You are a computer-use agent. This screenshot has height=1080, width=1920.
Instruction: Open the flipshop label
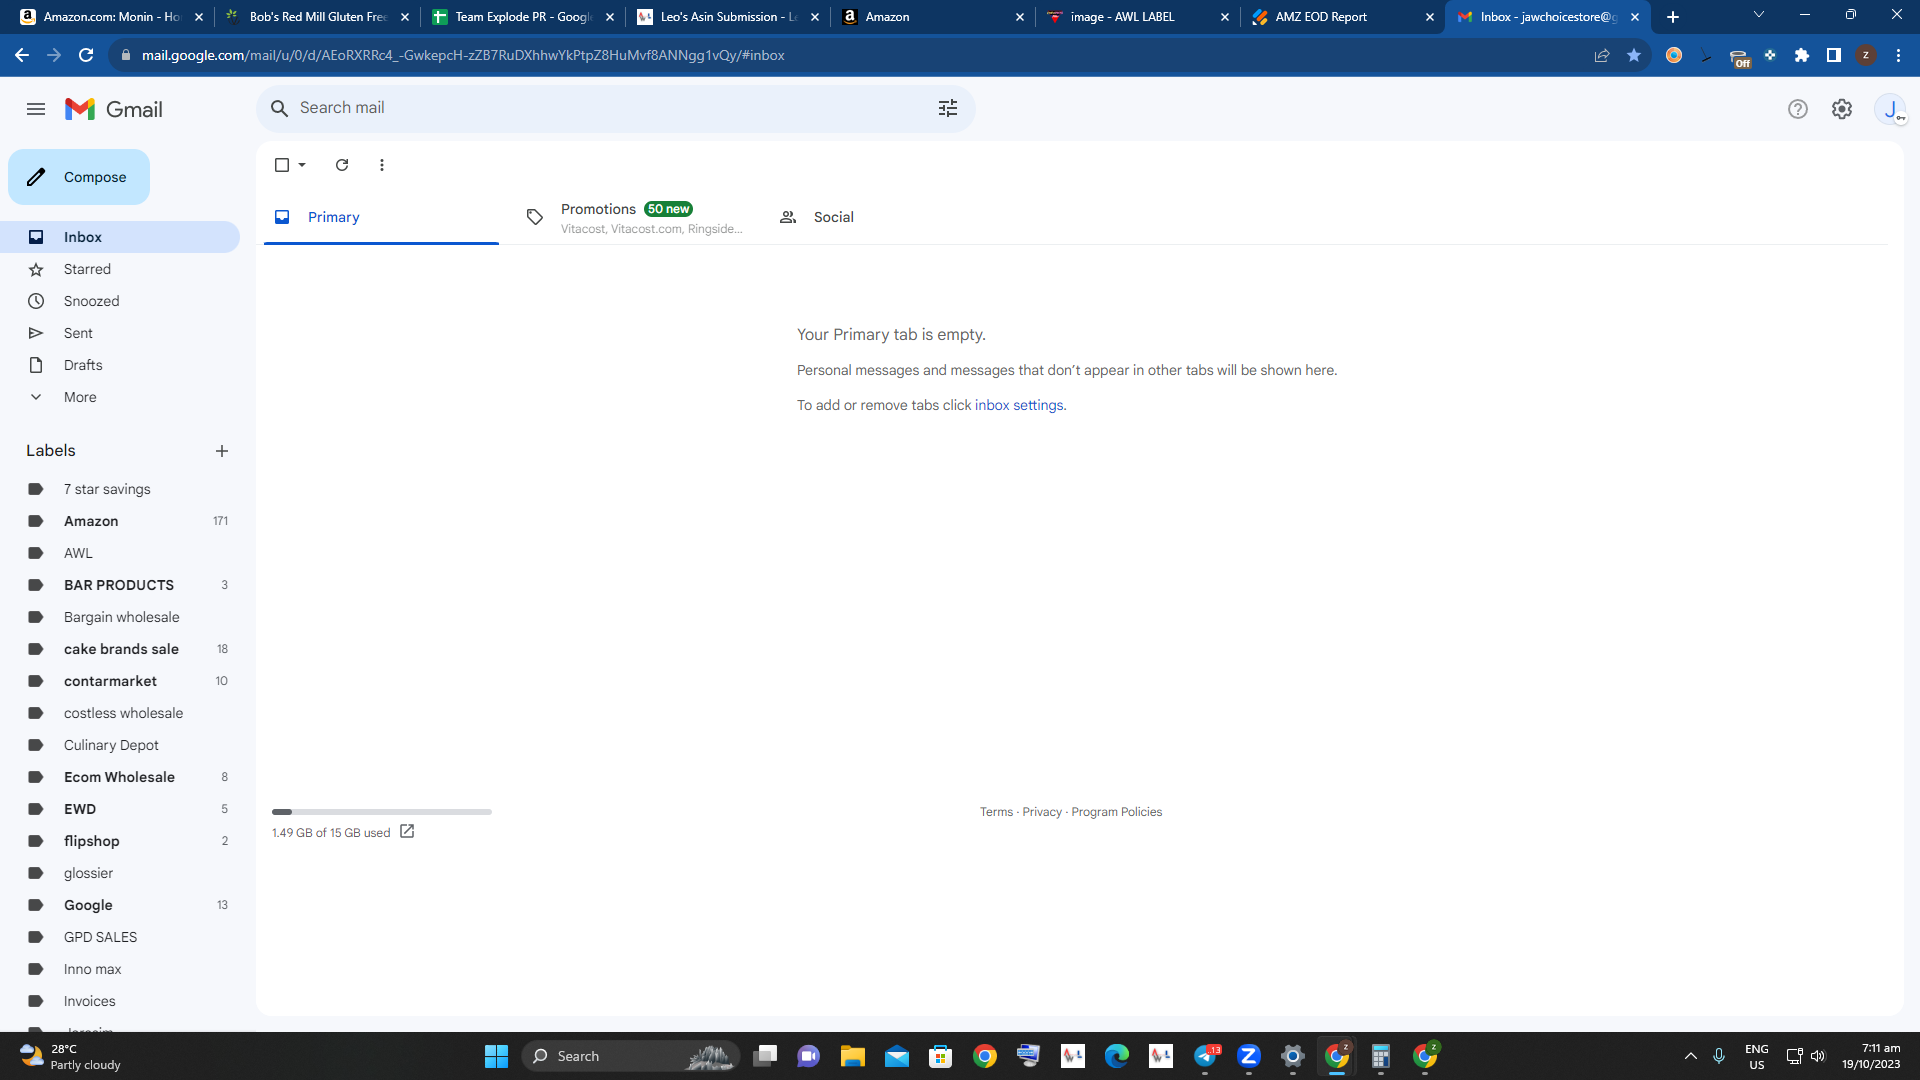pos(120,841)
